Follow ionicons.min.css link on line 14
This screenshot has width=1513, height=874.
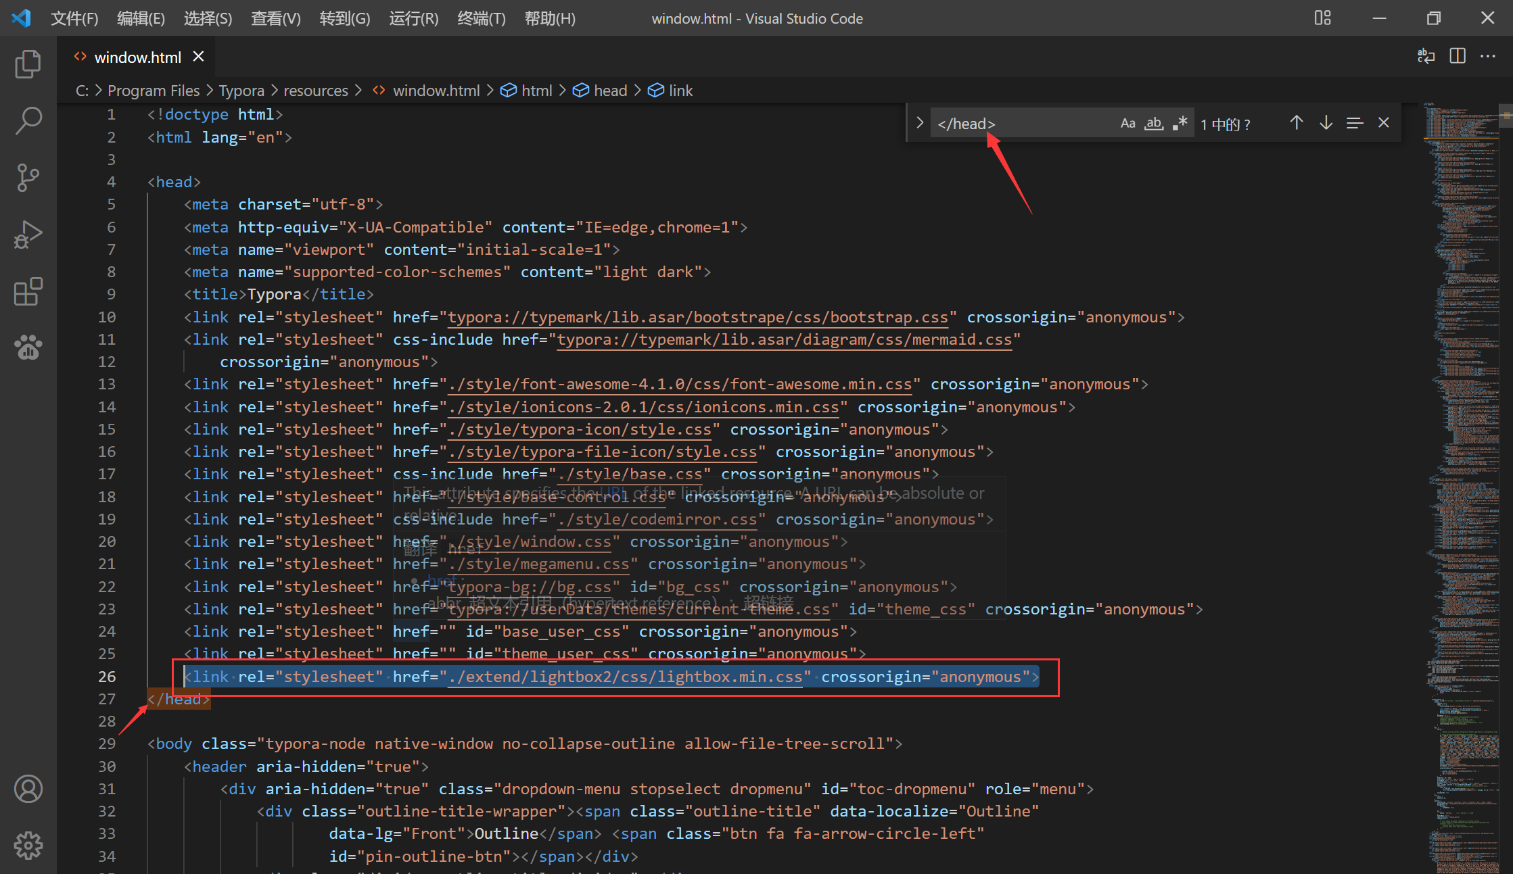[x=643, y=407]
